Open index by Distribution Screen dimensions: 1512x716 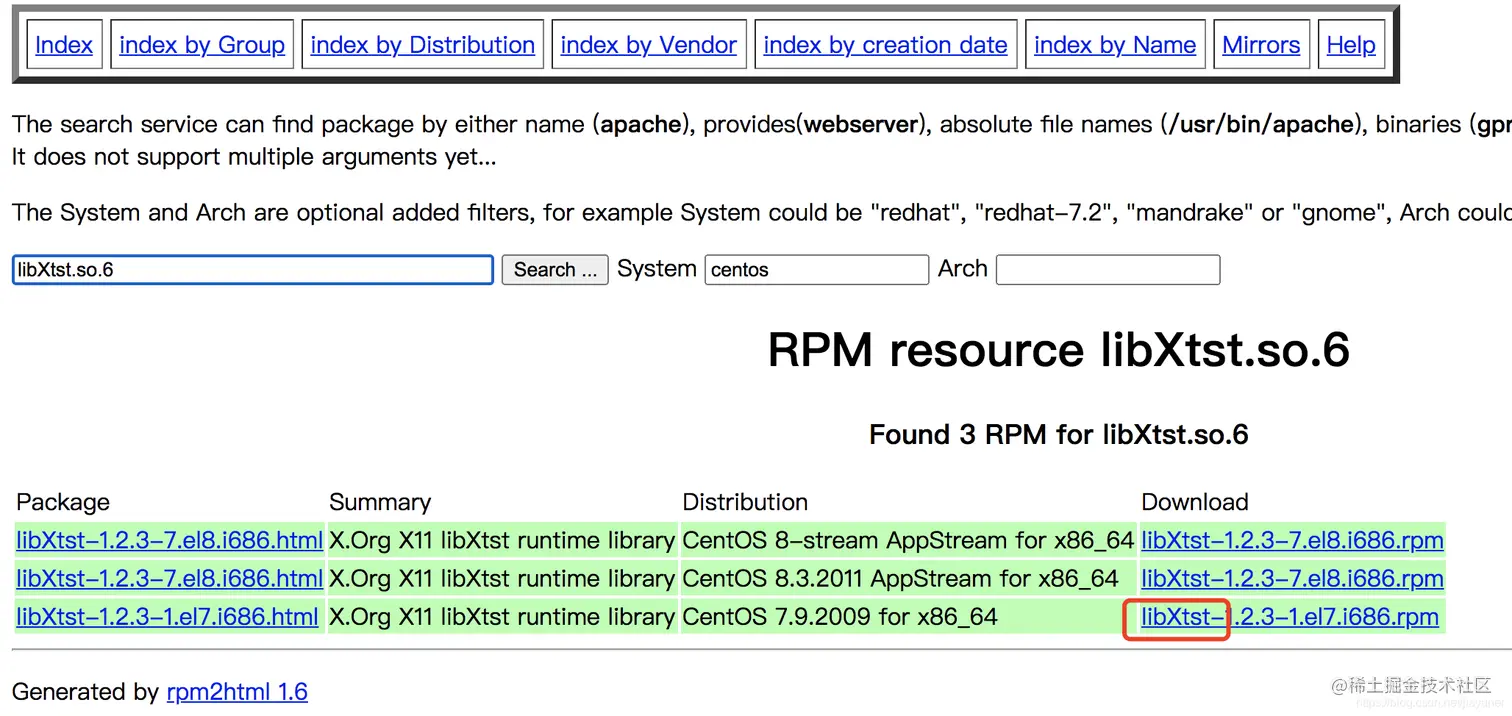coord(422,45)
